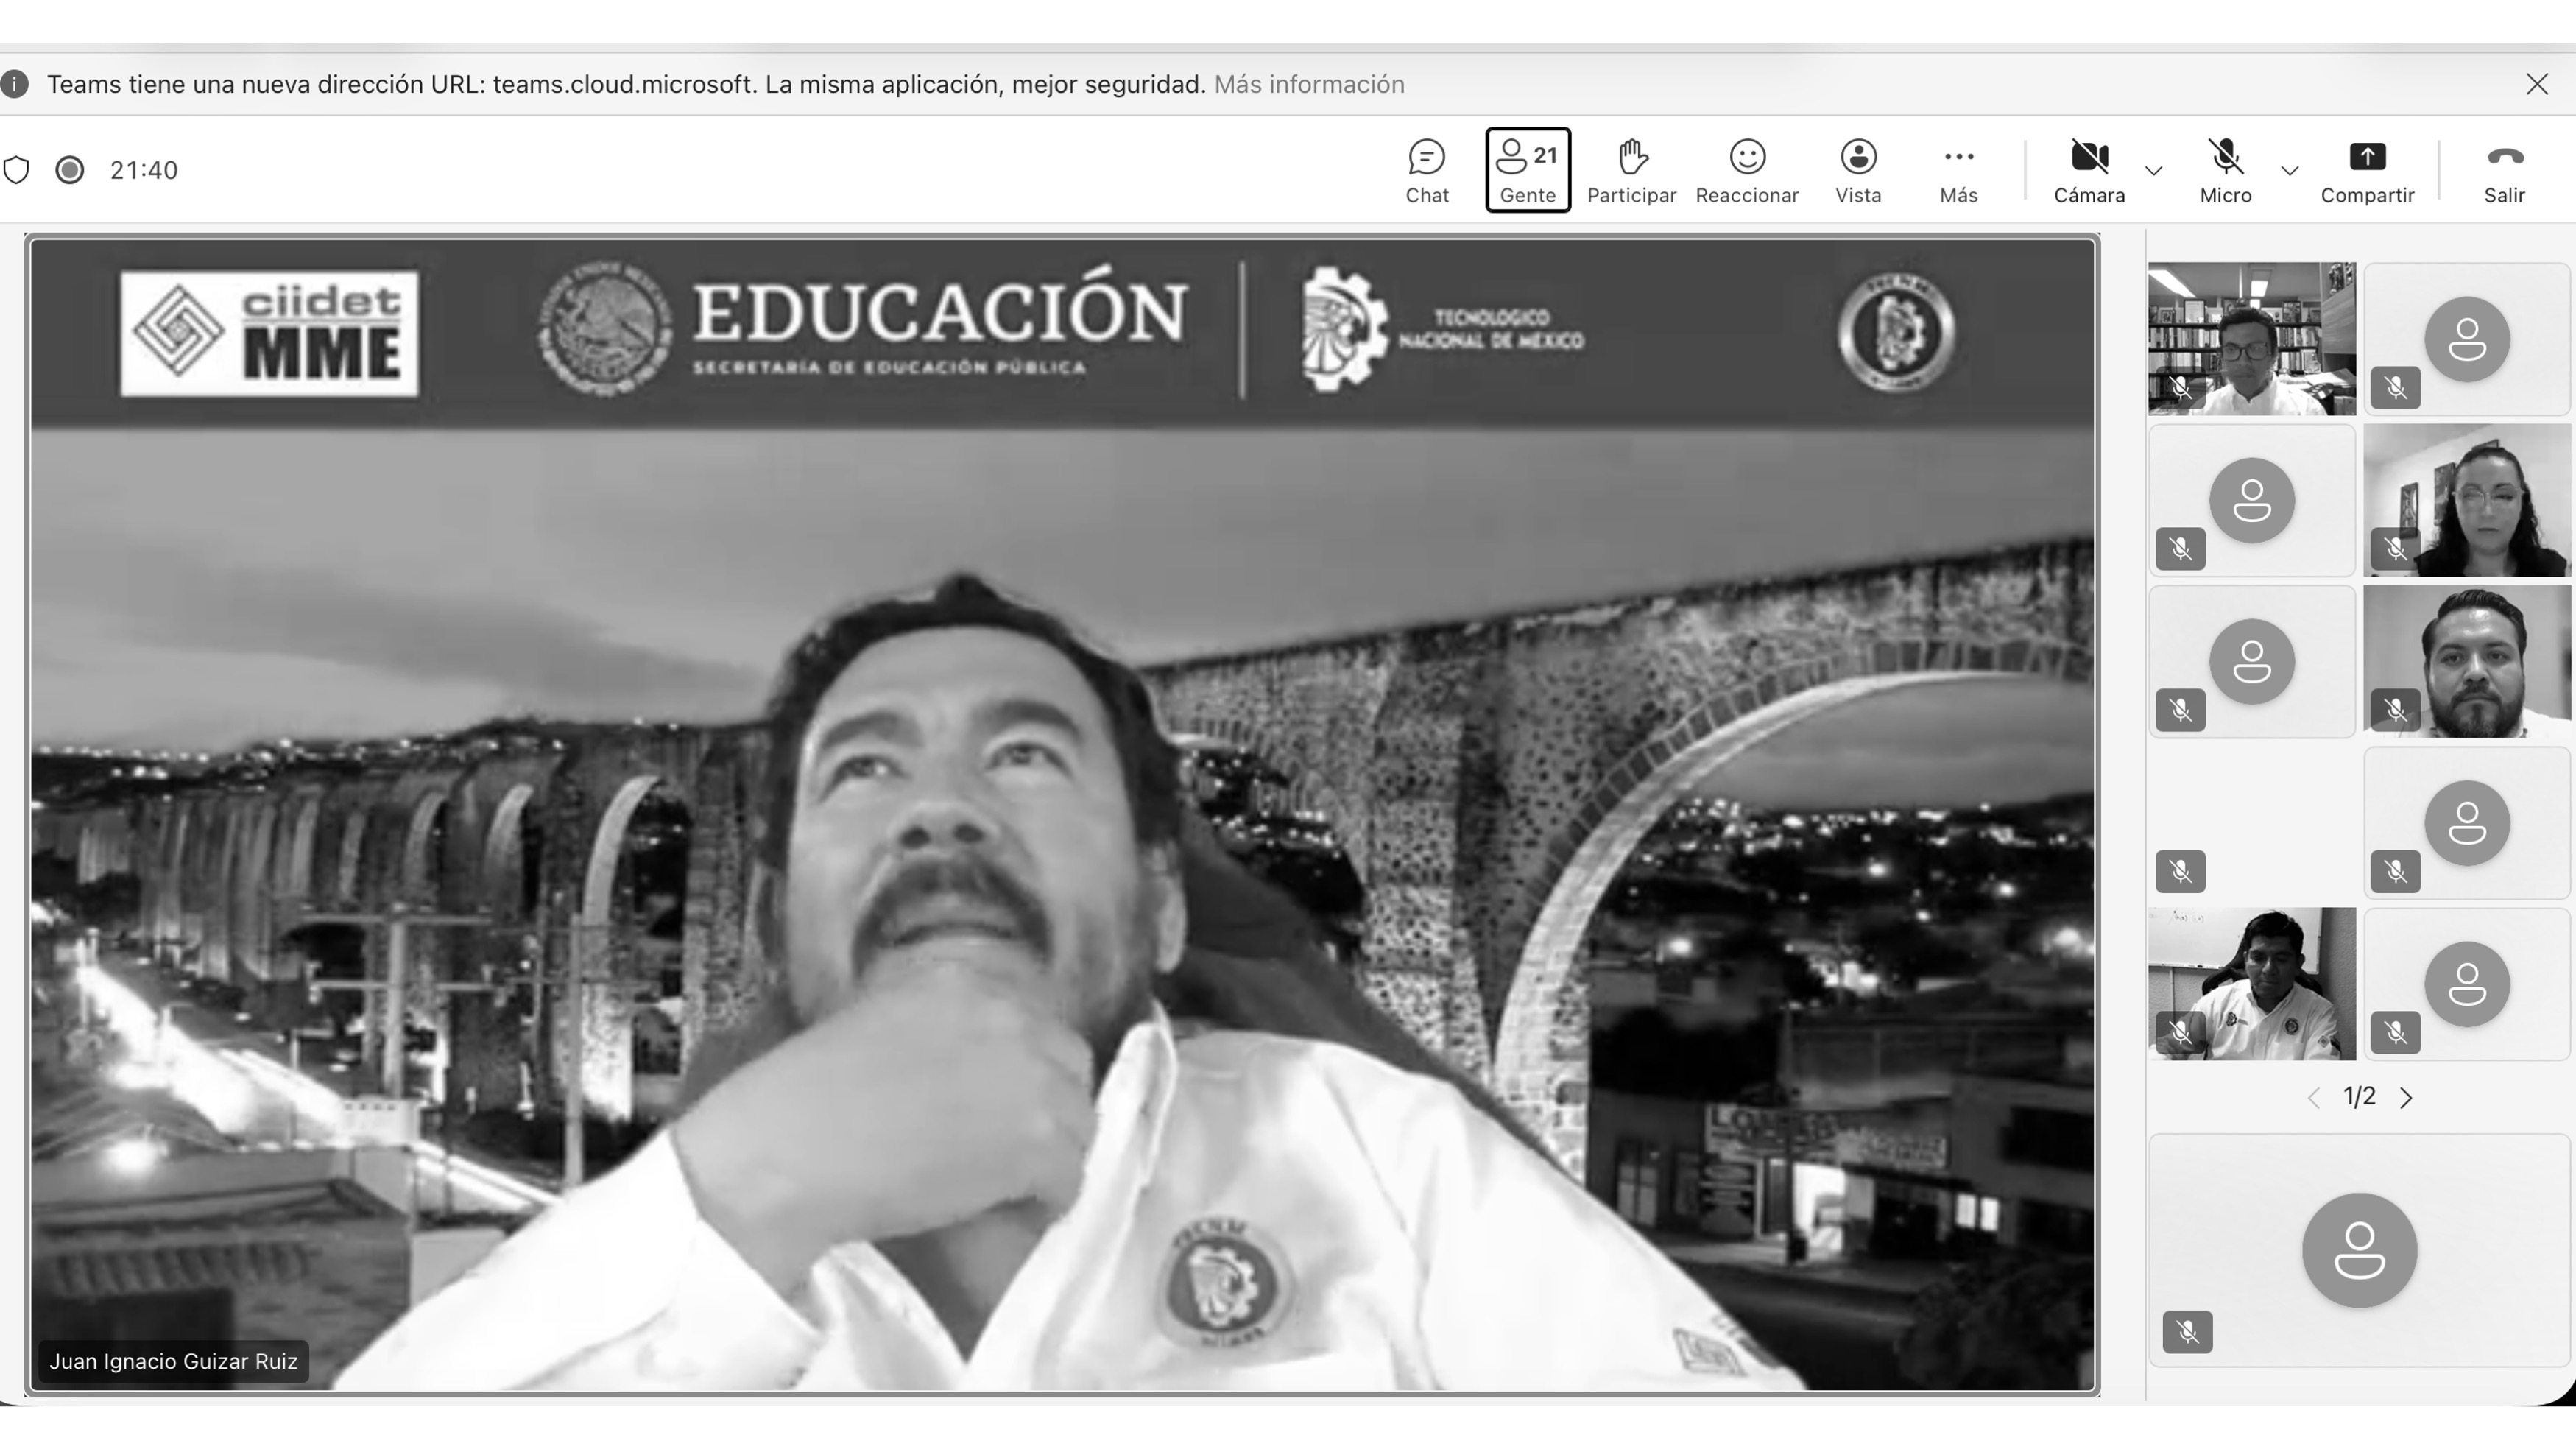
Task: Click the shield security icon
Action: pyautogui.click(x=16, y=170)
